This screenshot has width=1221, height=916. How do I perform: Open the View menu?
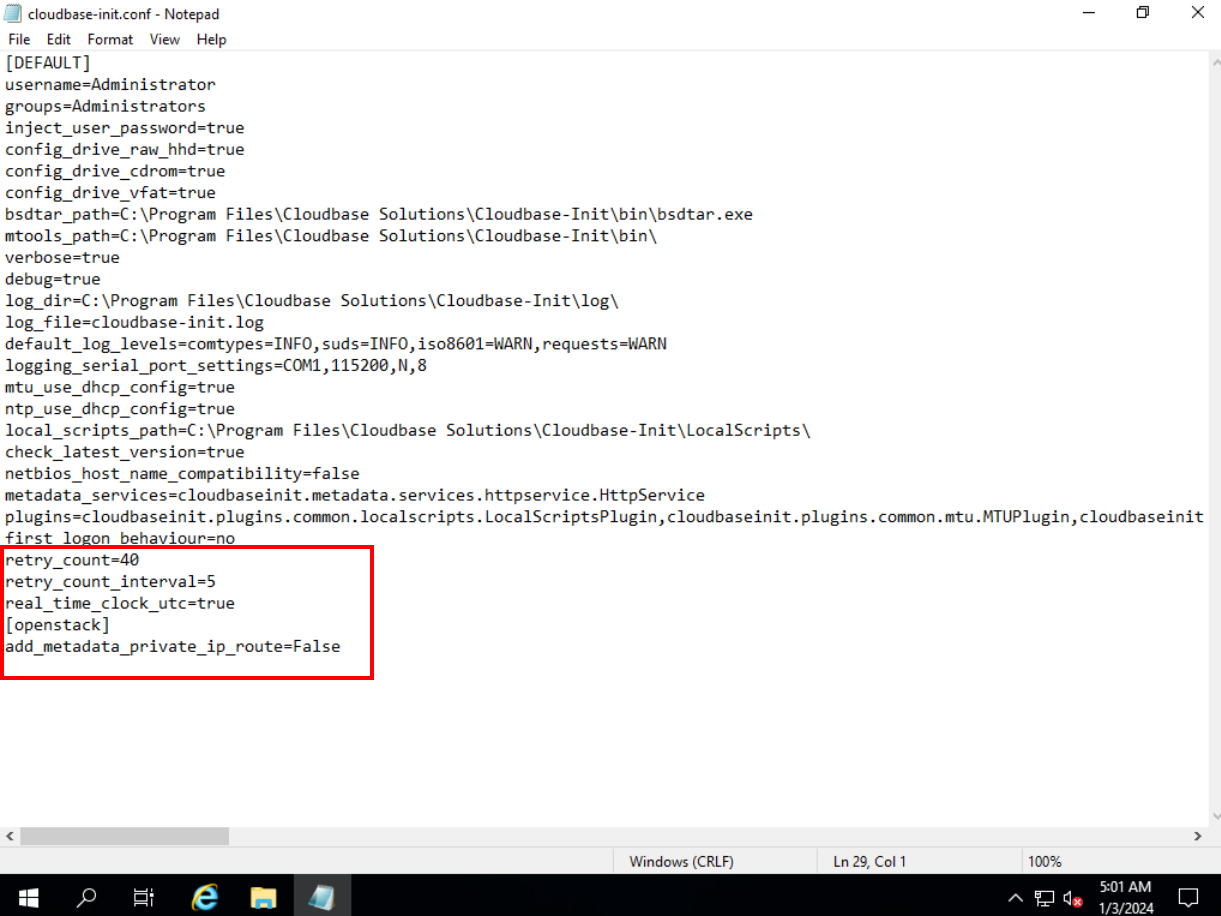(165, 39)
